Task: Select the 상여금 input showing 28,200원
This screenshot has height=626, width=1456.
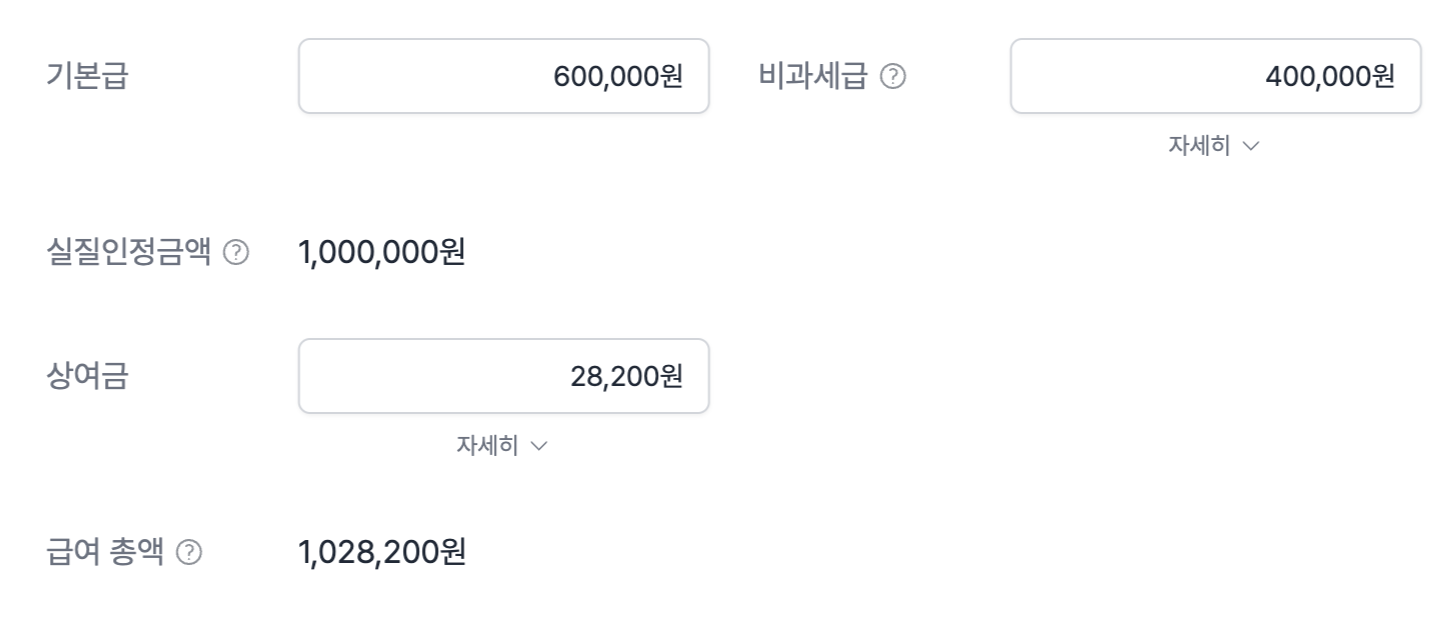Action: (503, 376)
